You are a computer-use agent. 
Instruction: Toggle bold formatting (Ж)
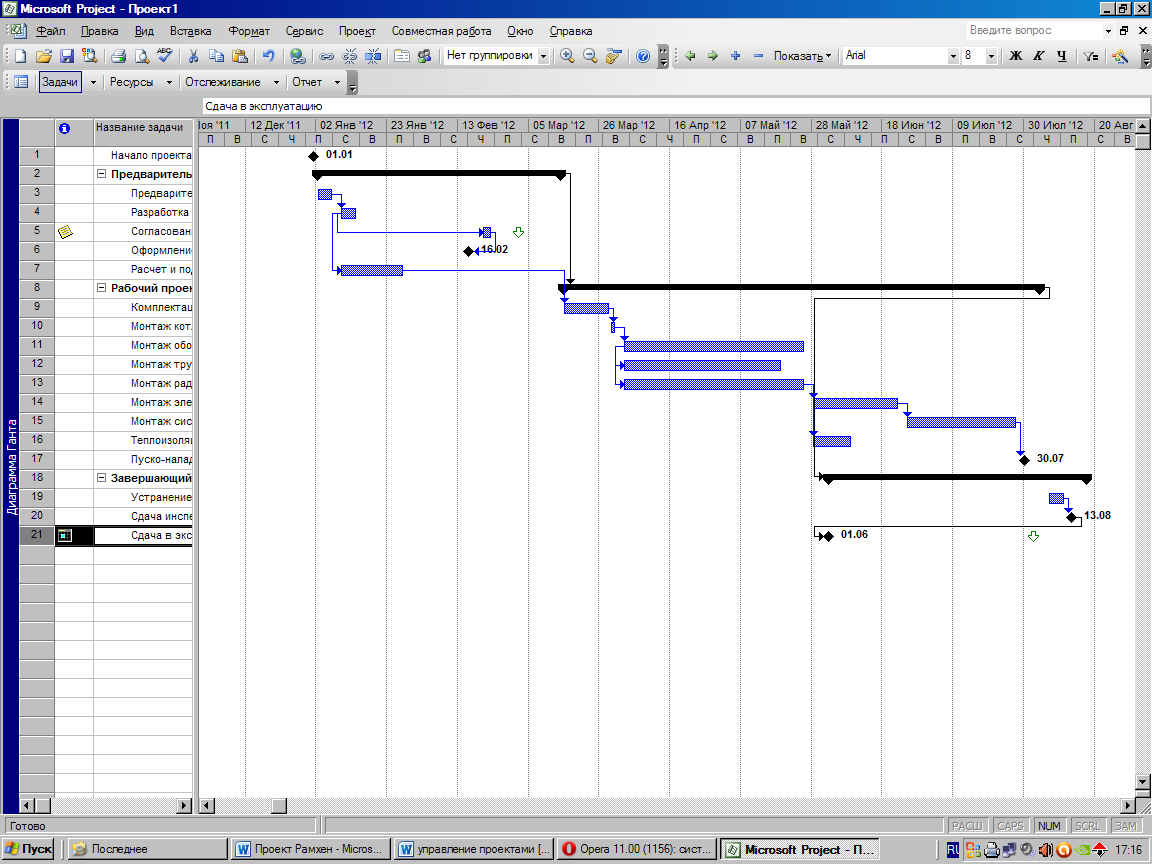[1015, 56]
